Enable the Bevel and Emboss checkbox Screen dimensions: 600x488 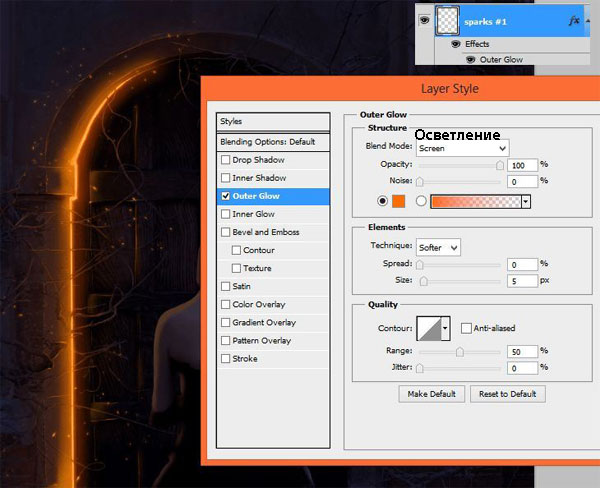(225, 232)
